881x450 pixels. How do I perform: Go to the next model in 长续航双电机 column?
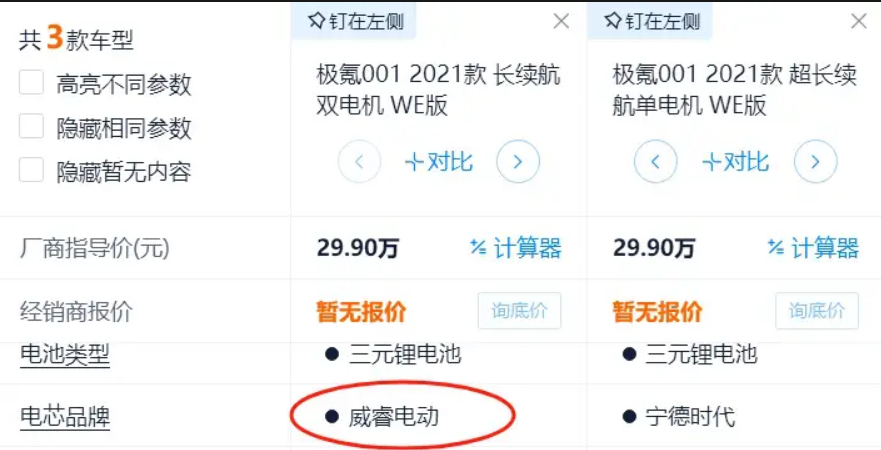518,162
